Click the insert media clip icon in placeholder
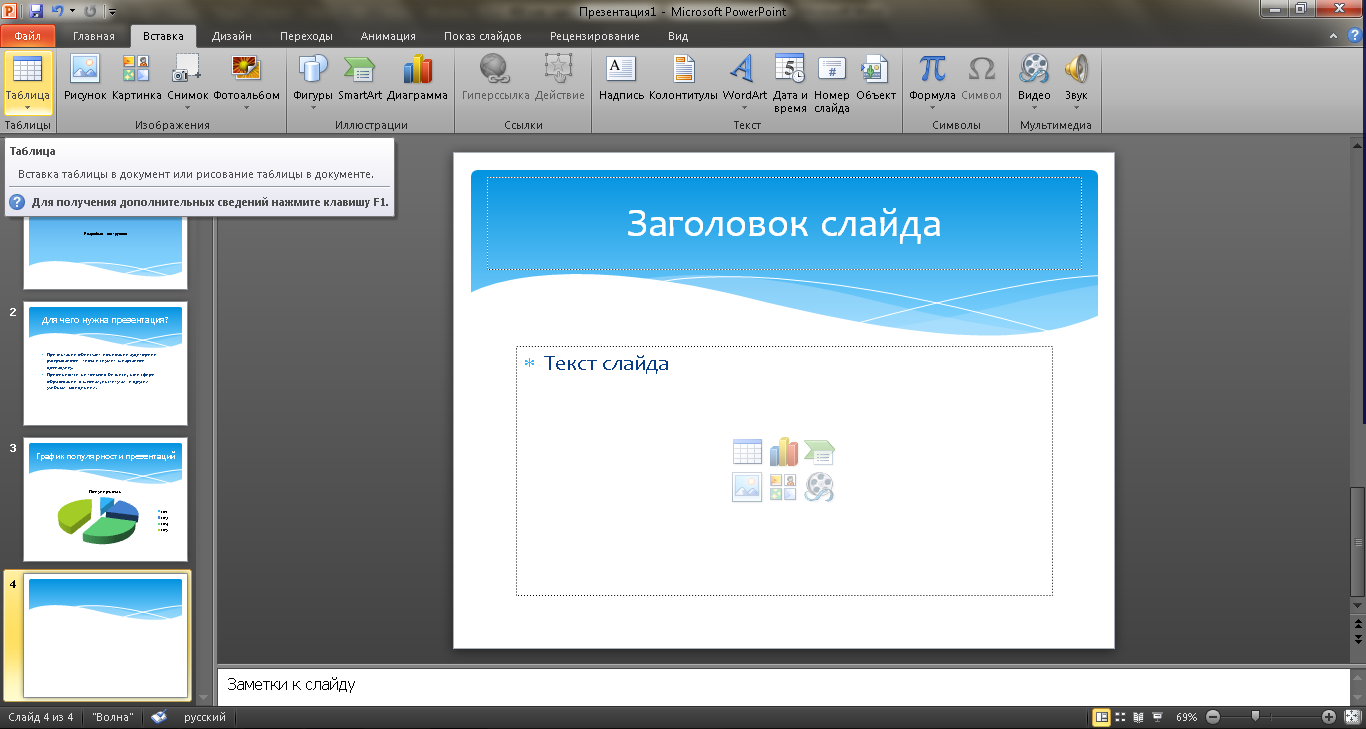 coord(819,487)
